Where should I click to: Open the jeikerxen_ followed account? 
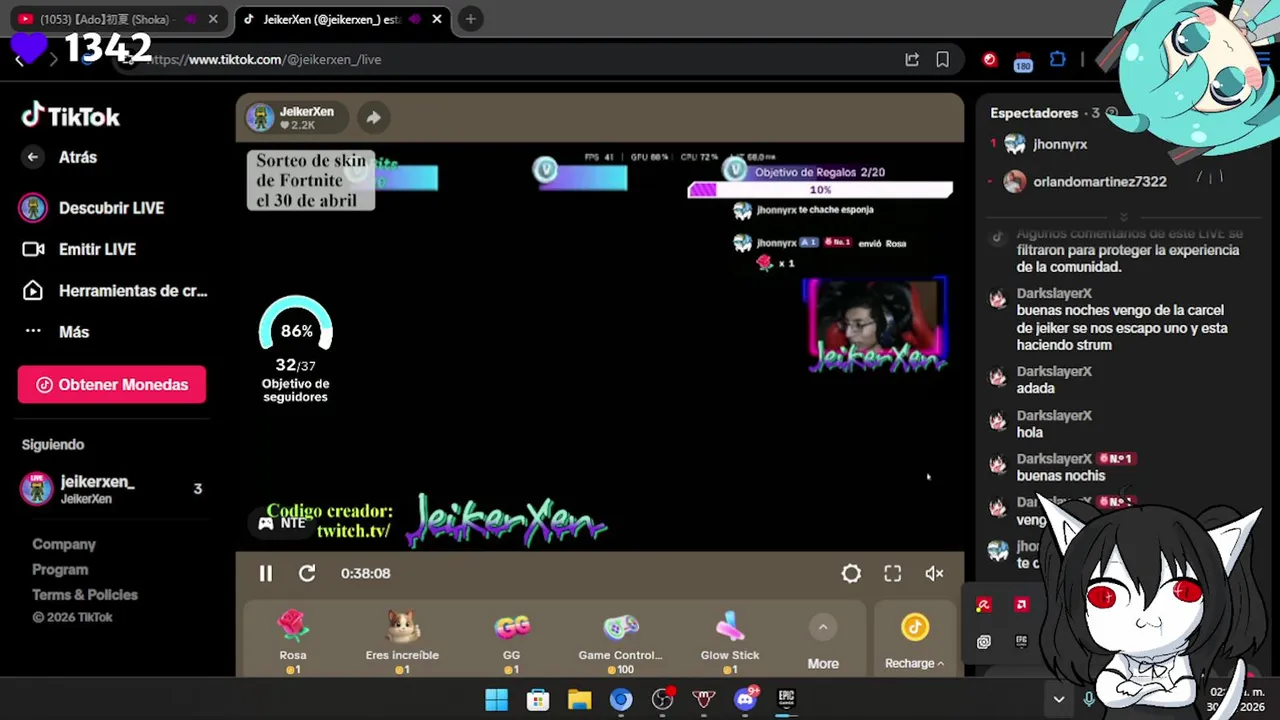pos(110,489)
